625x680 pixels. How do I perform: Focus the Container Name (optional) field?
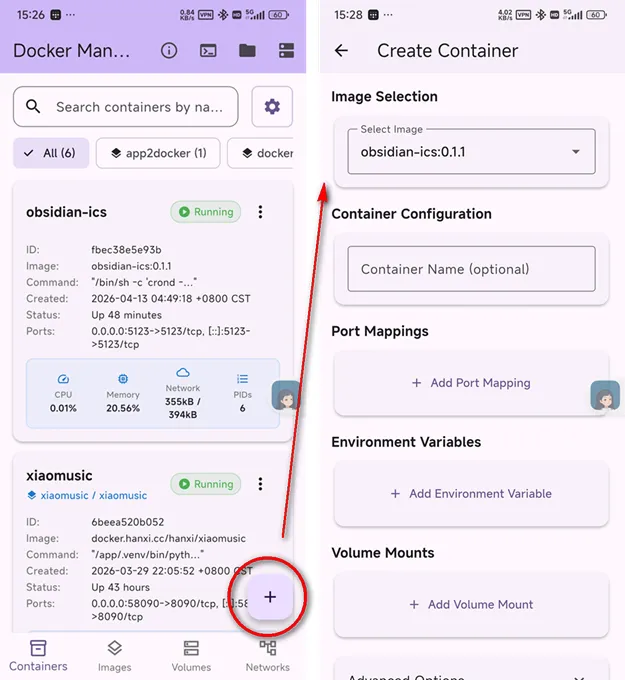(471, 269)
